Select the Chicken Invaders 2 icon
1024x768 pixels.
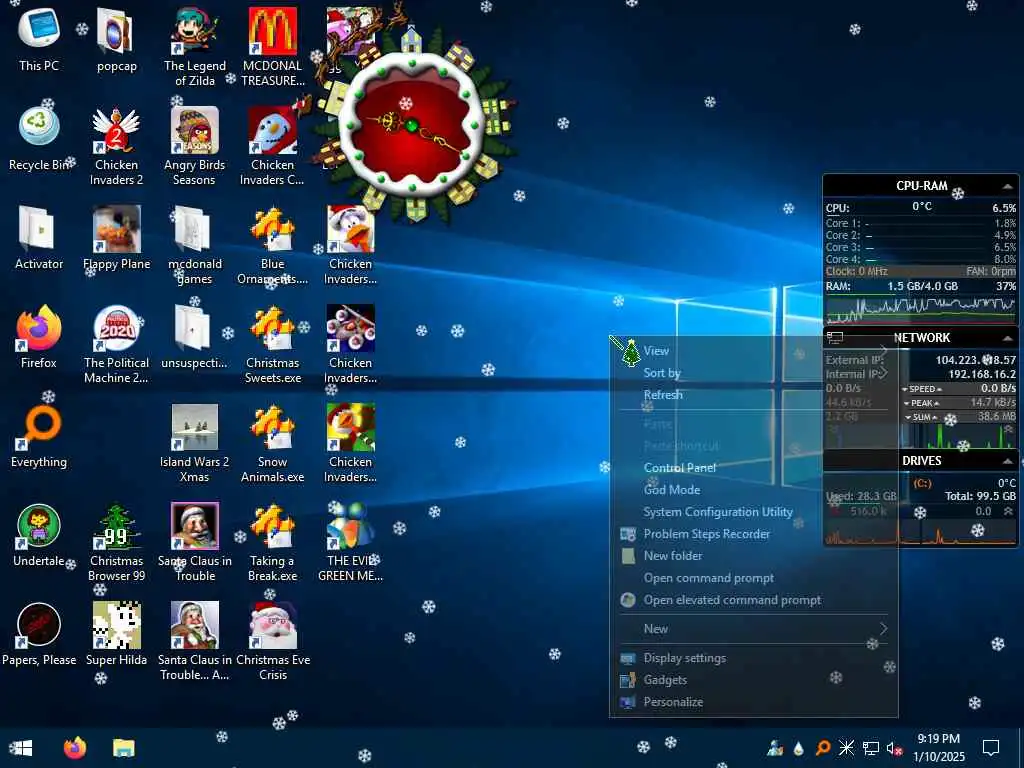coord(116,146)
